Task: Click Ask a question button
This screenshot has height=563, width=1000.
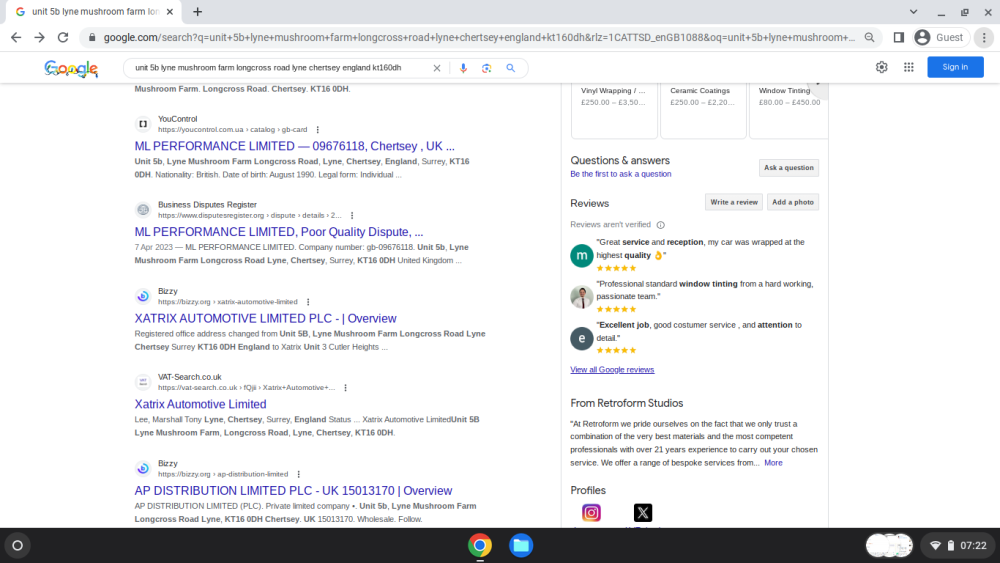Action: [789, 168]
